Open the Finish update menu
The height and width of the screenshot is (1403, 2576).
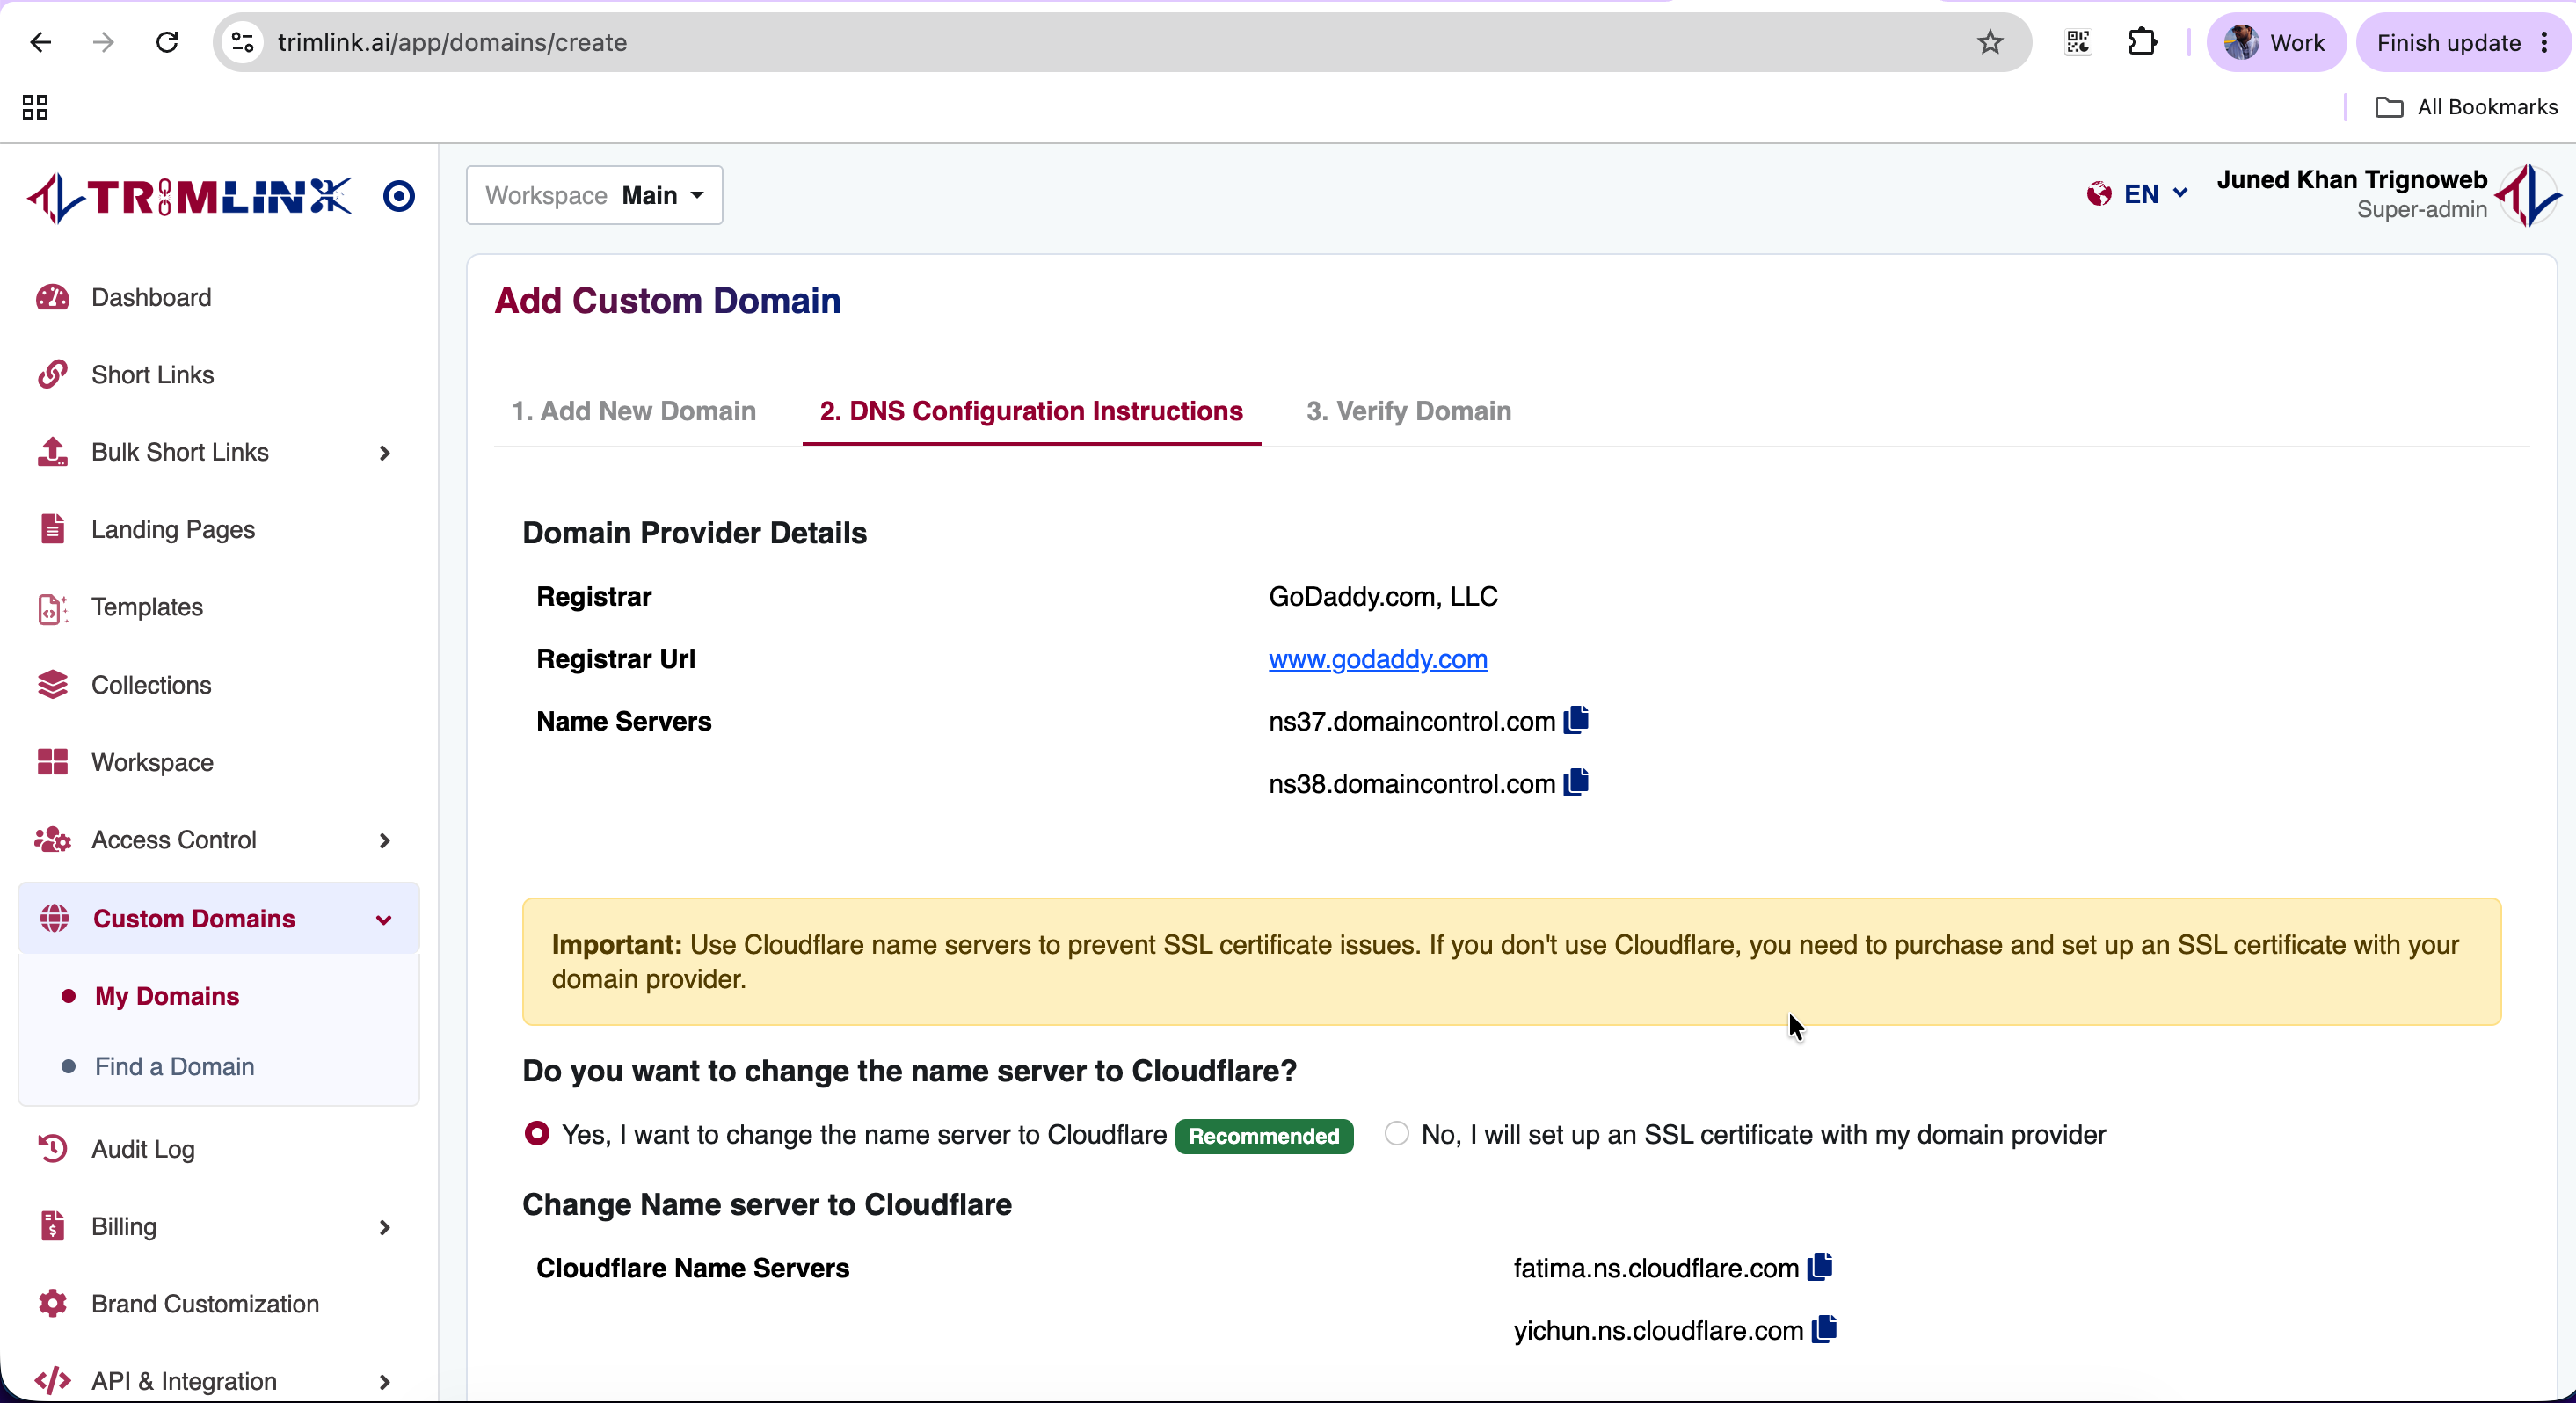(x=2463, y=42)
